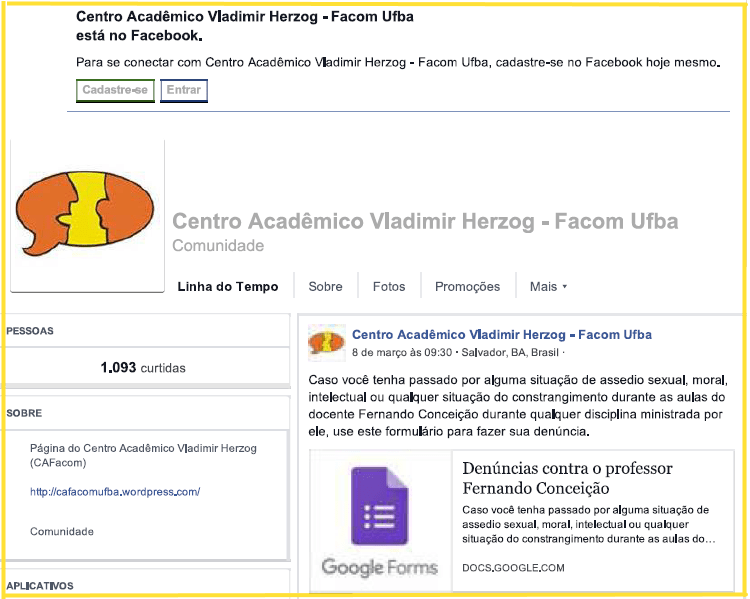Open the Google Forms preview image
The height and width of the screenshot is (599, 750).
click(380, 522)
